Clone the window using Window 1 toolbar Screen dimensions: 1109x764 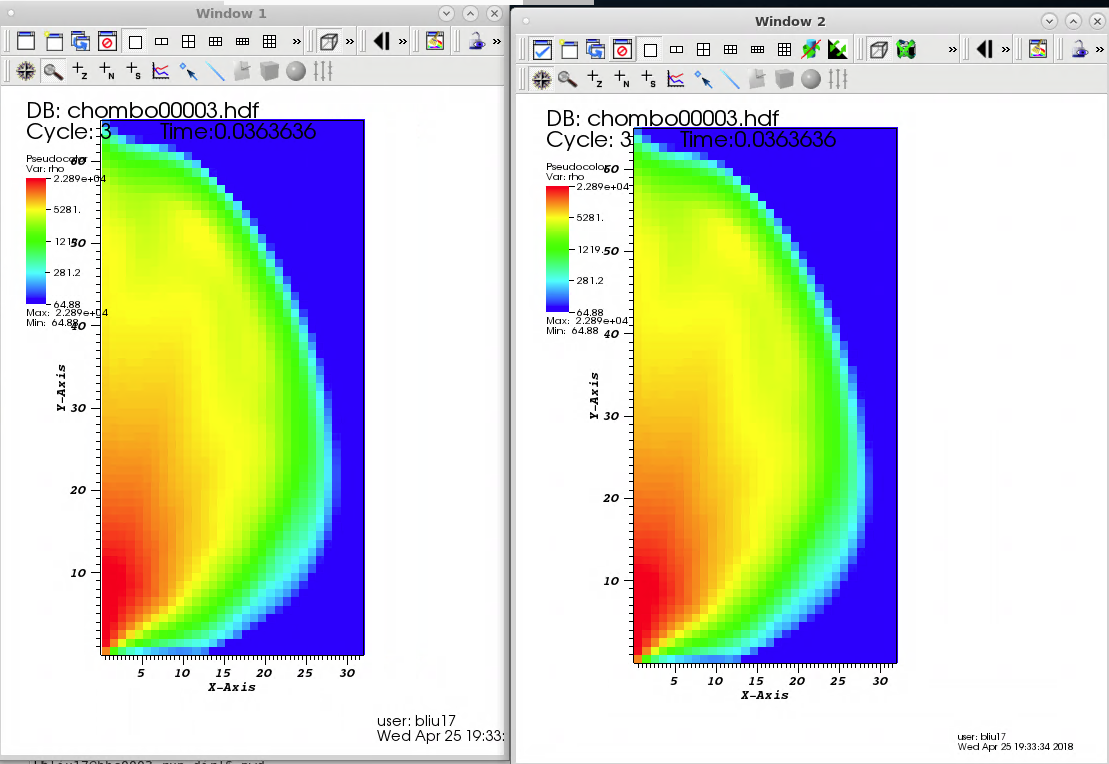81,41
